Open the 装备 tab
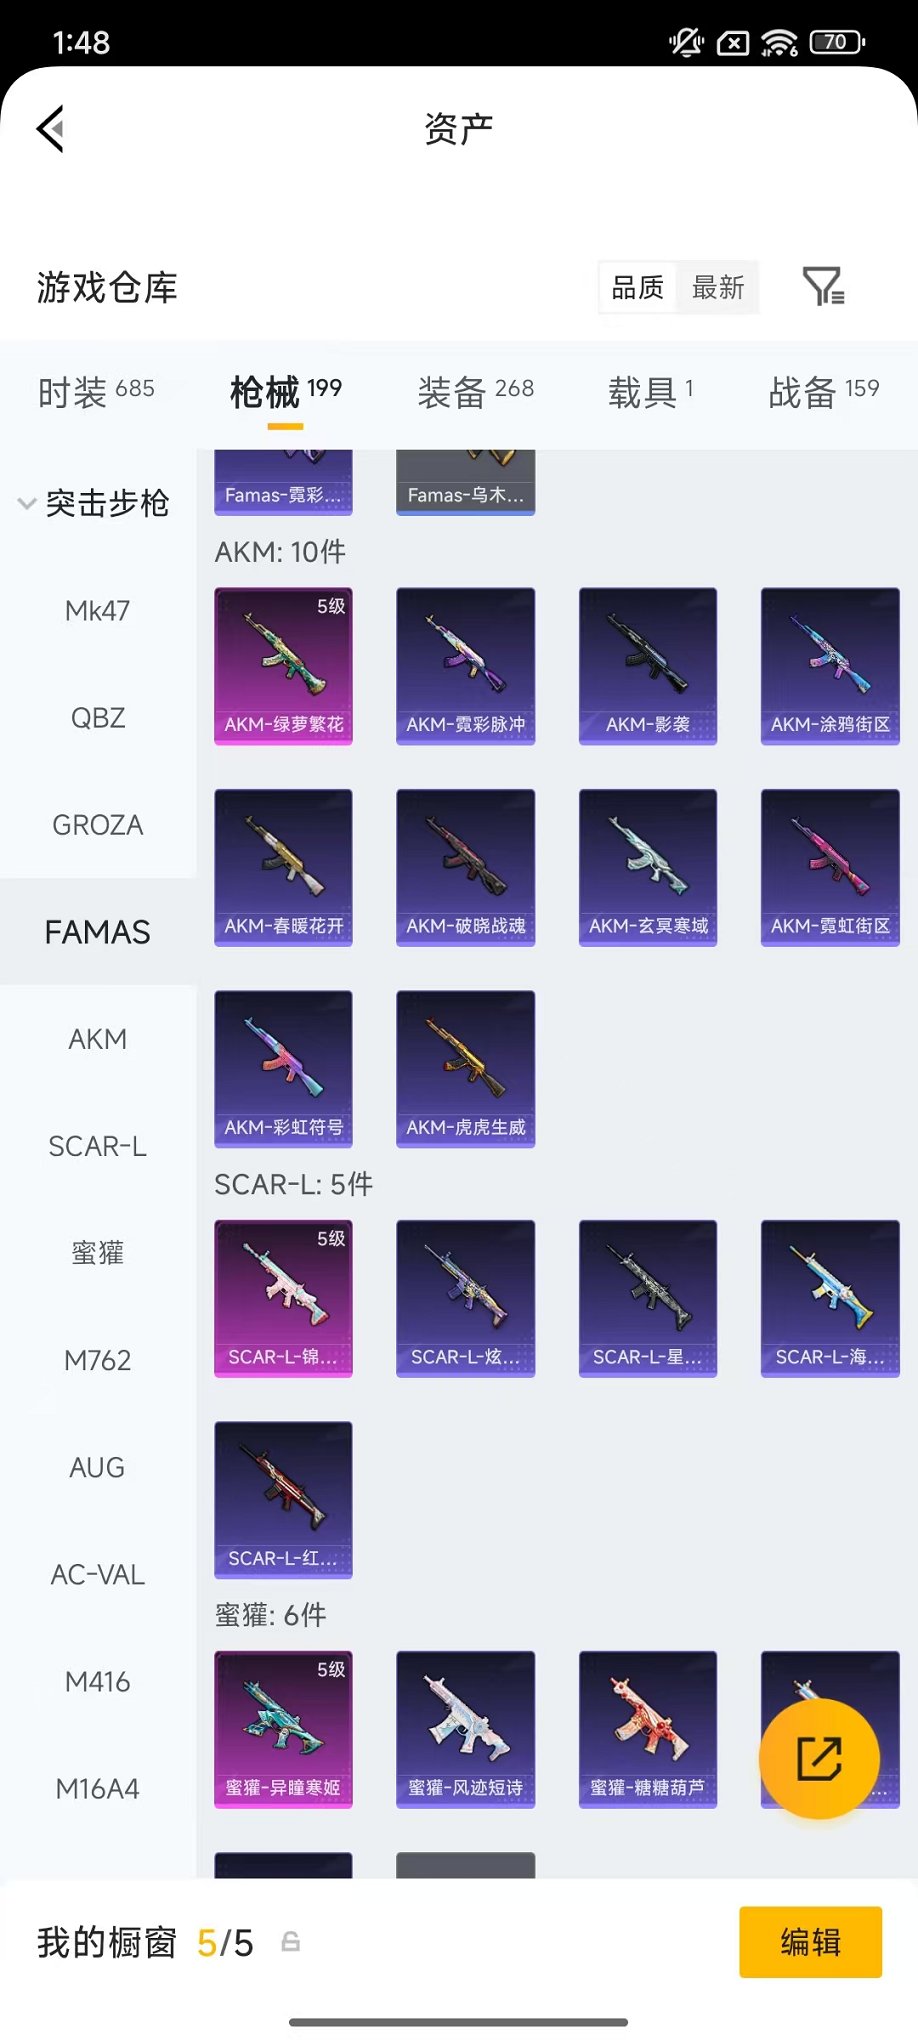This screenshot has width=918, height=2040. tap(476, 391)
